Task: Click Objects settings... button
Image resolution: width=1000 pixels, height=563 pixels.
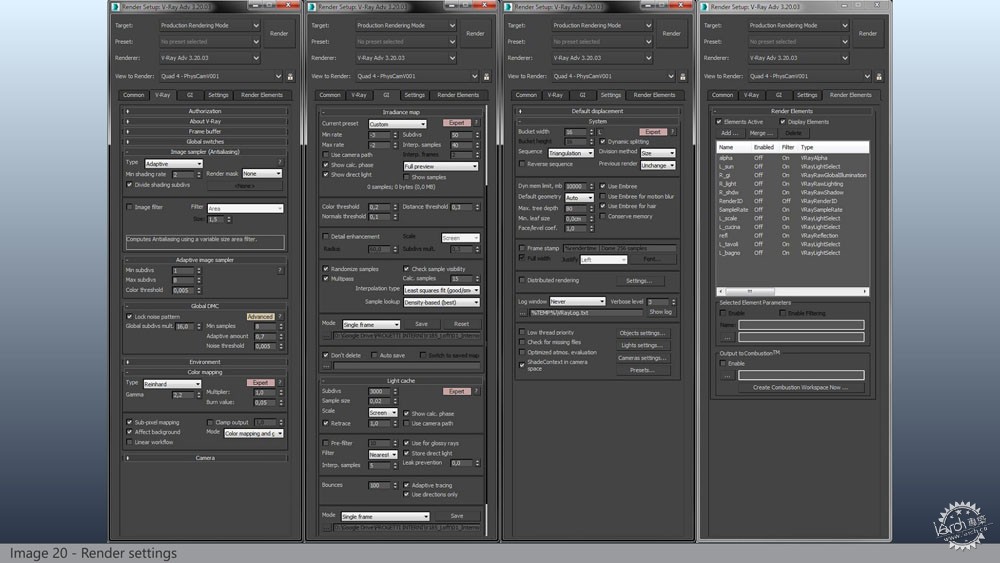Action: click(642, 333)
